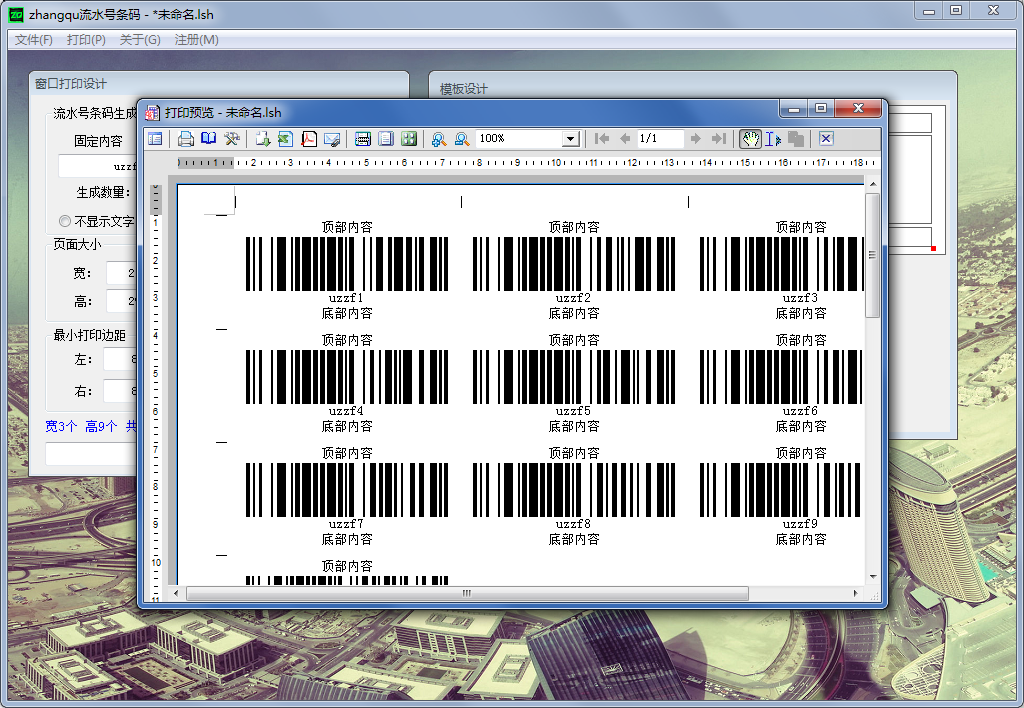Minimize the print preview window

(x=793, y=108)
